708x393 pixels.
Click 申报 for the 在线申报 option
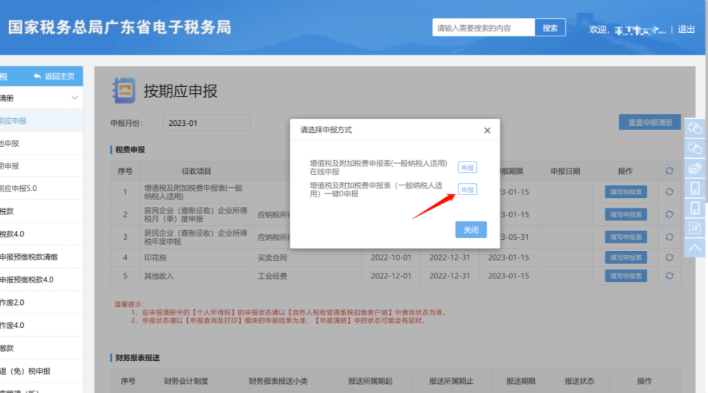(x=467, y=168)
